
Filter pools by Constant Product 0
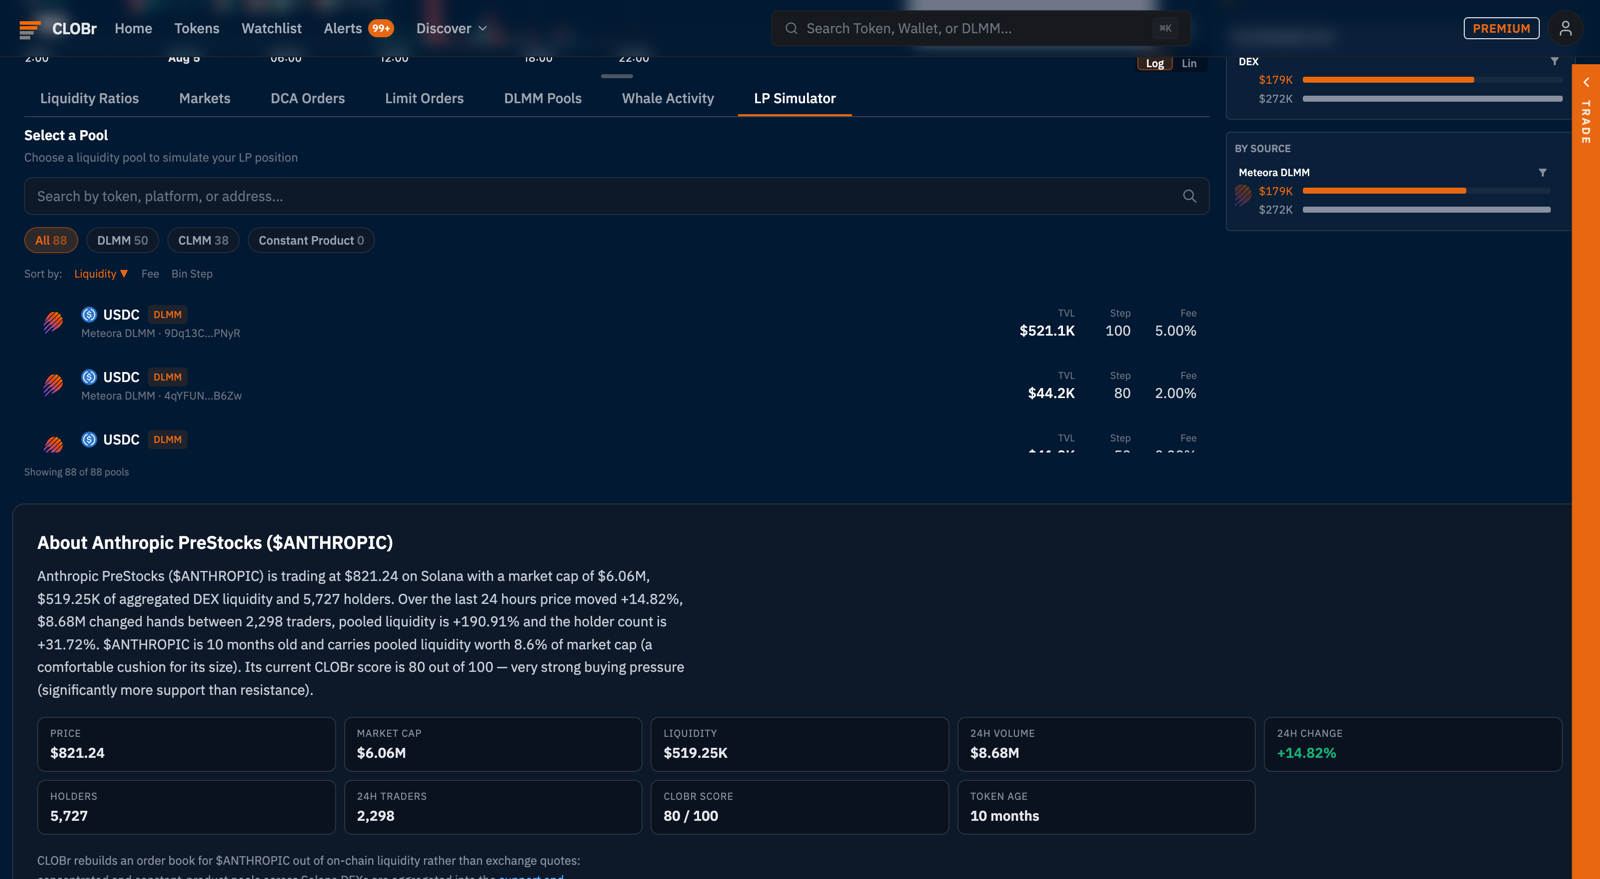pyautogui.click(x=311, y=240)
